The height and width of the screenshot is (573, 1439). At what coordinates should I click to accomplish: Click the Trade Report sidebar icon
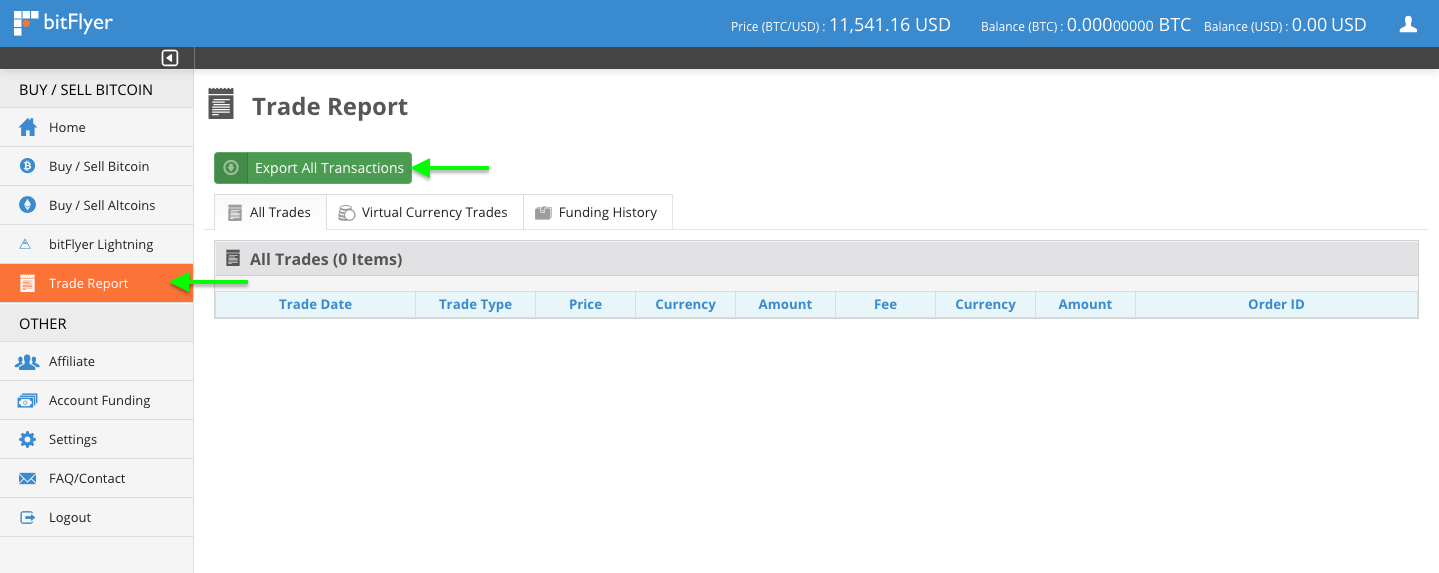pos(28,283)
